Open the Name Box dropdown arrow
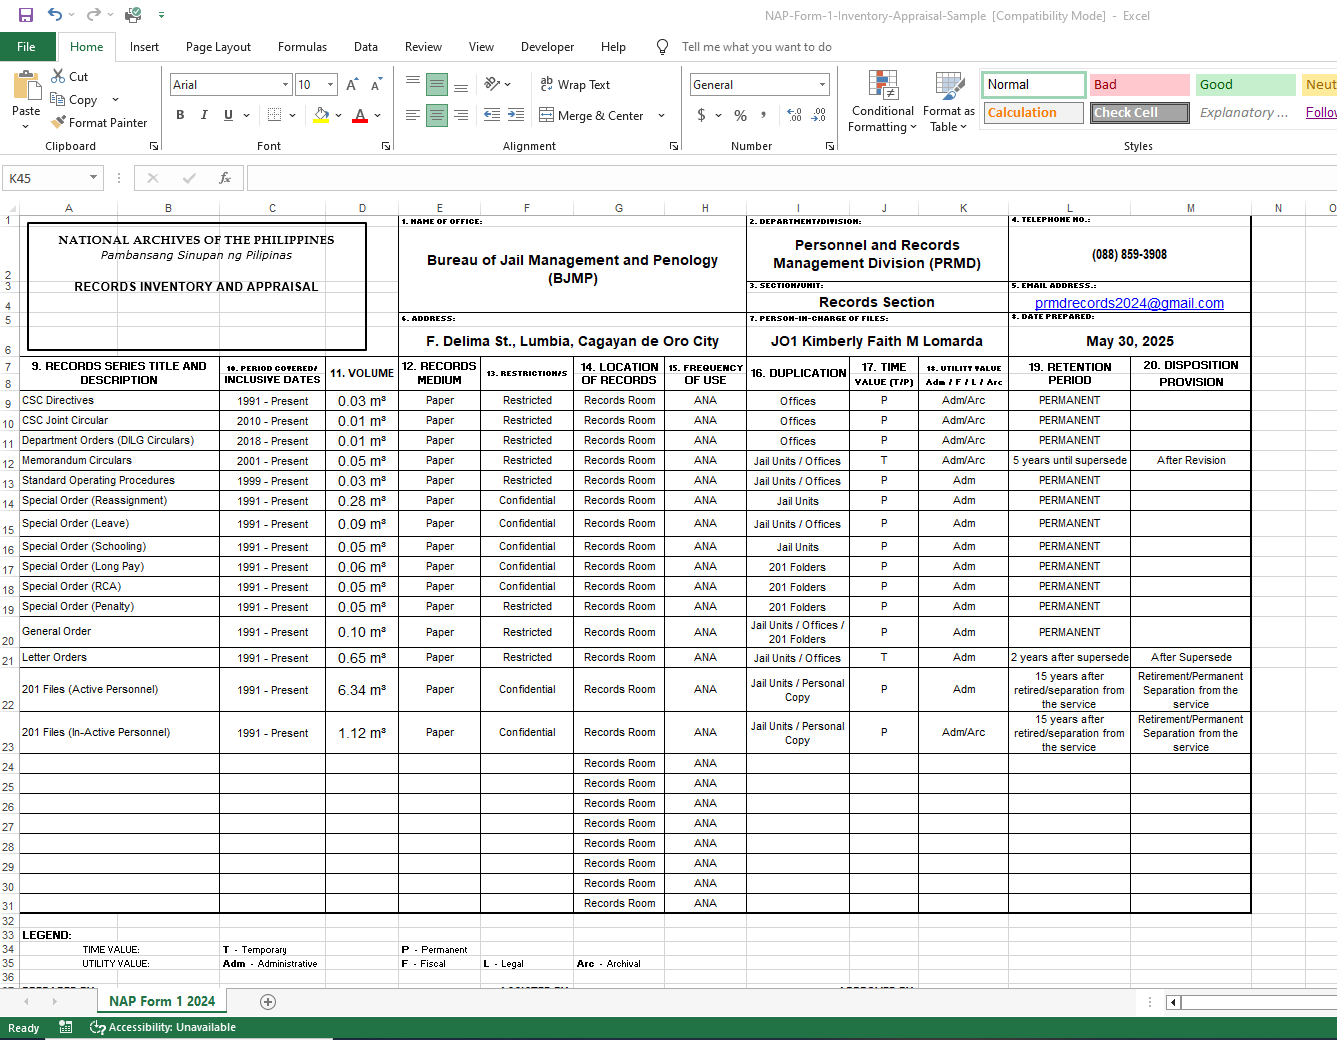 pyautogui.click(x=93, y=178)
